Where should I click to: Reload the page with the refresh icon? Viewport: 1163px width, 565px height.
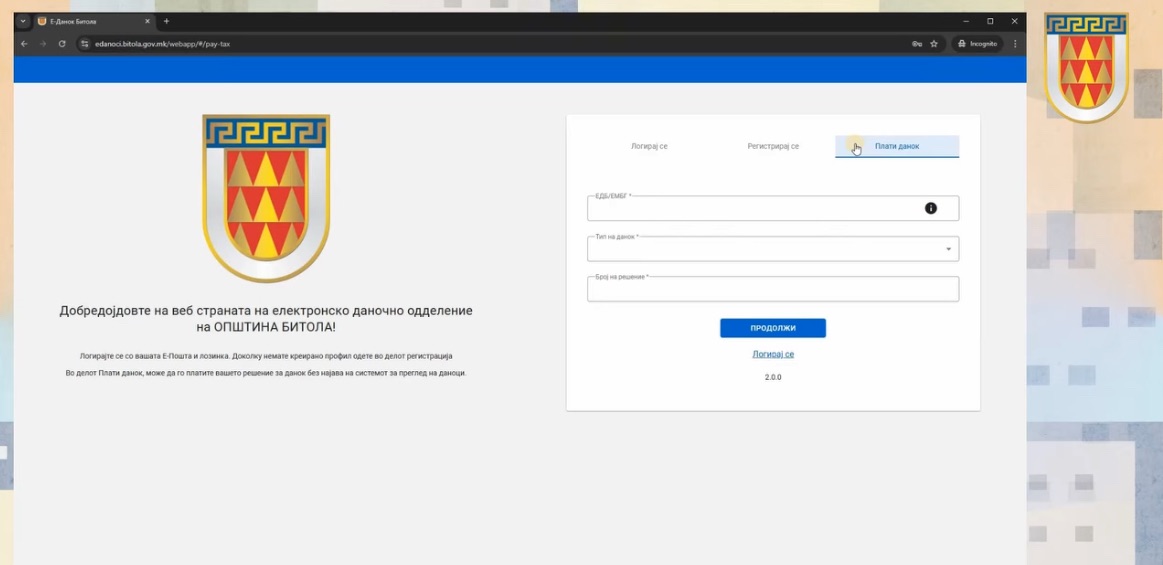tap(62, 44)
